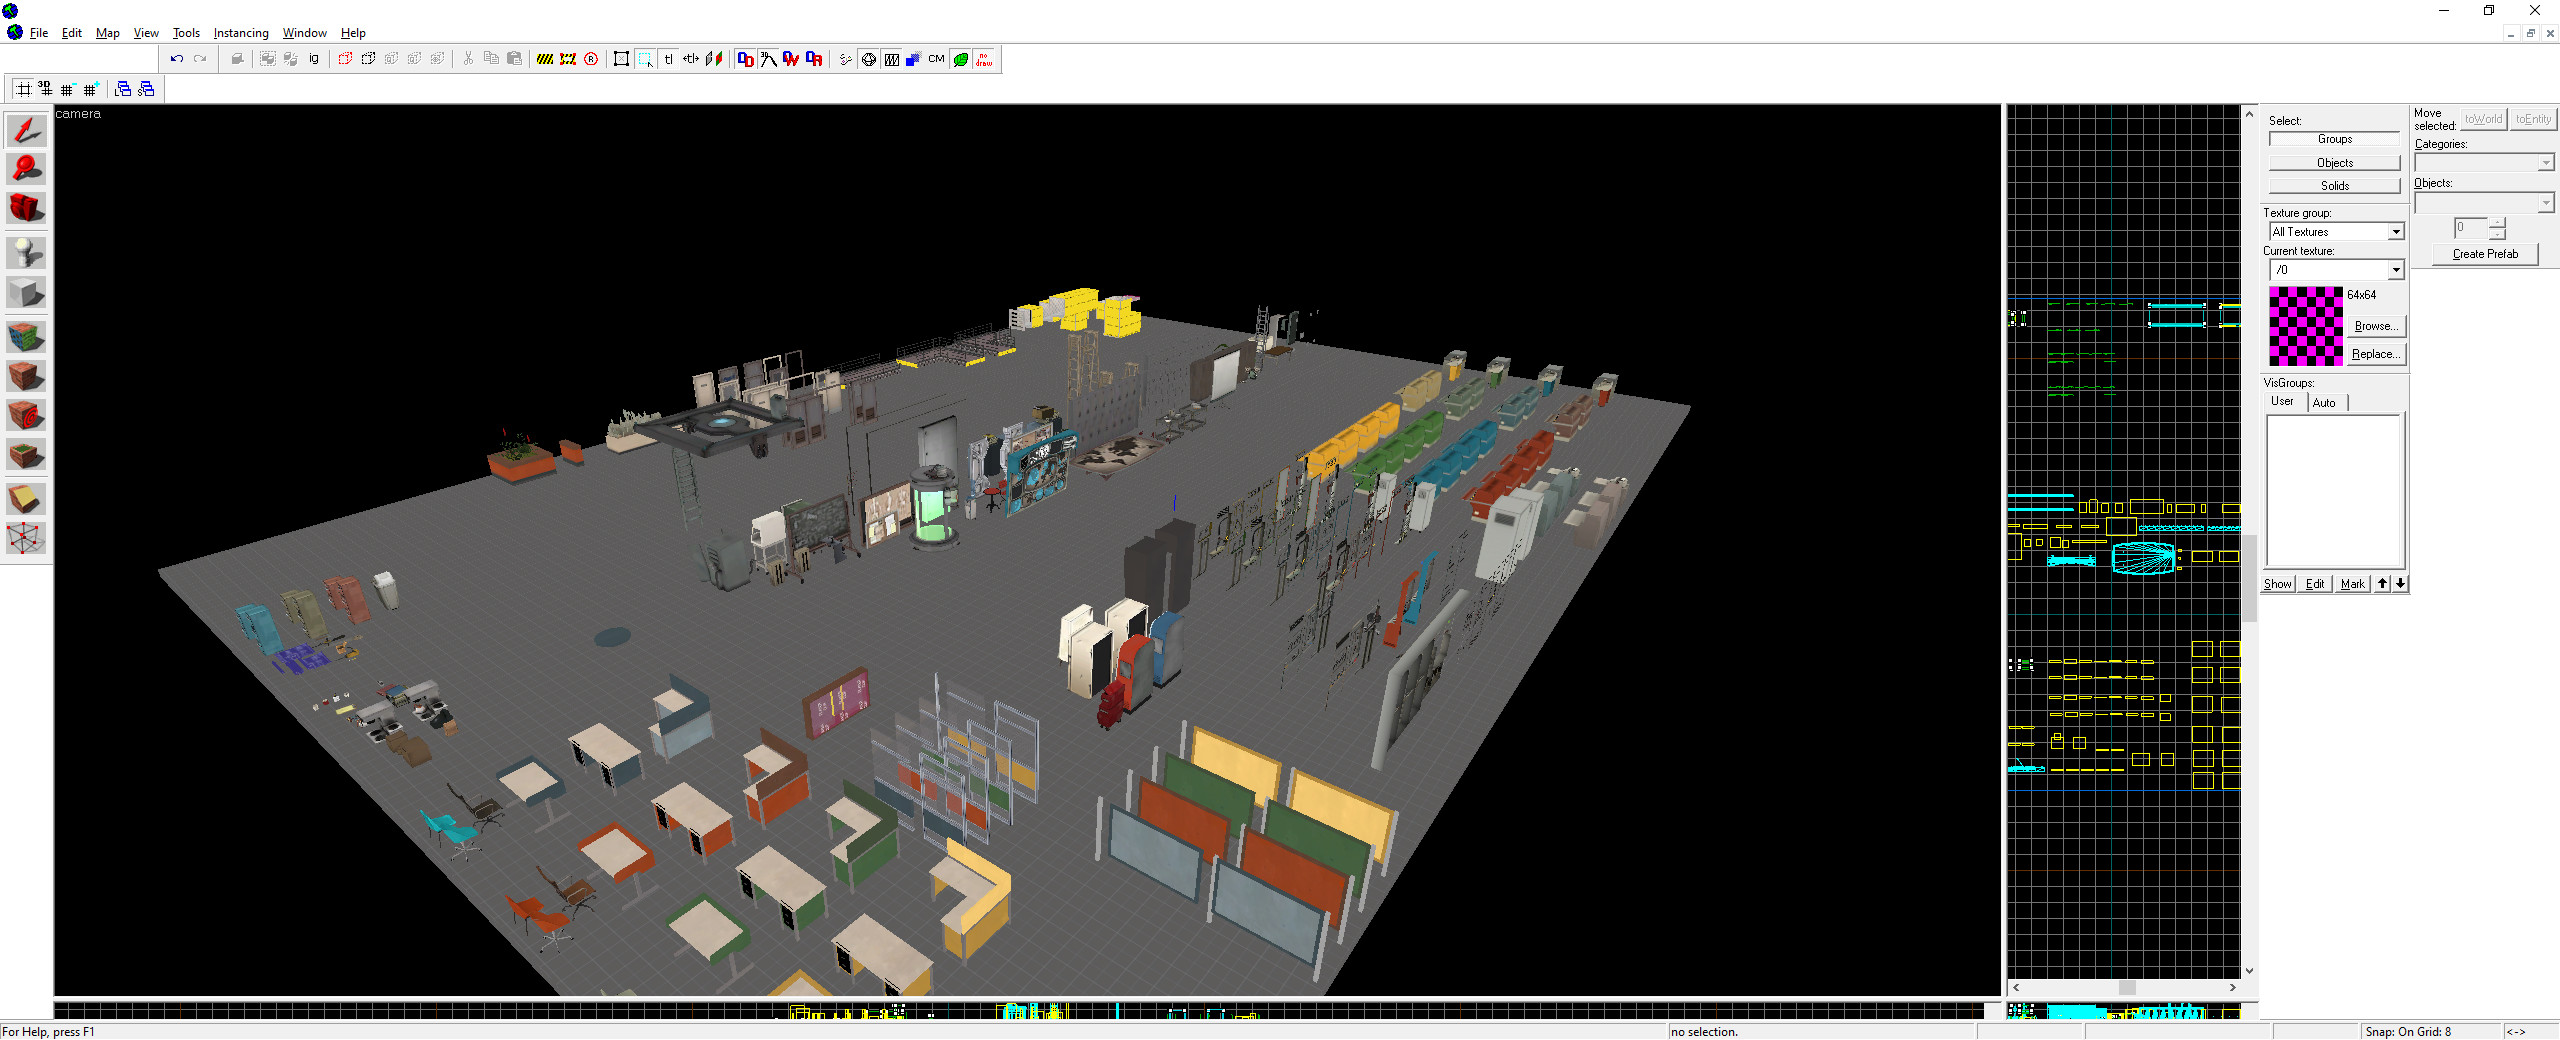Image resolution: width=2560 pixels, height=1040 pixels.
Task: Open the prefab Categories dropdown
Action: 2545,161
